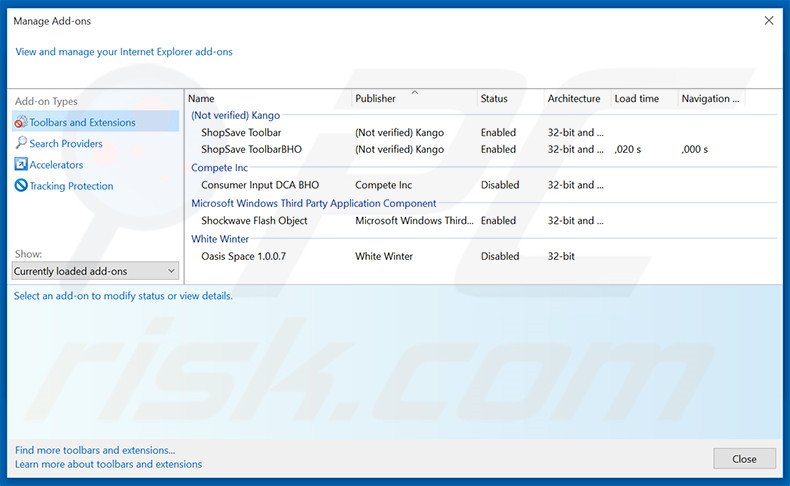Click Microsoft Windows Third... publisher cell
Image resolution: width=790 pixels, height=486 pixels.
(x=414, y=221)
